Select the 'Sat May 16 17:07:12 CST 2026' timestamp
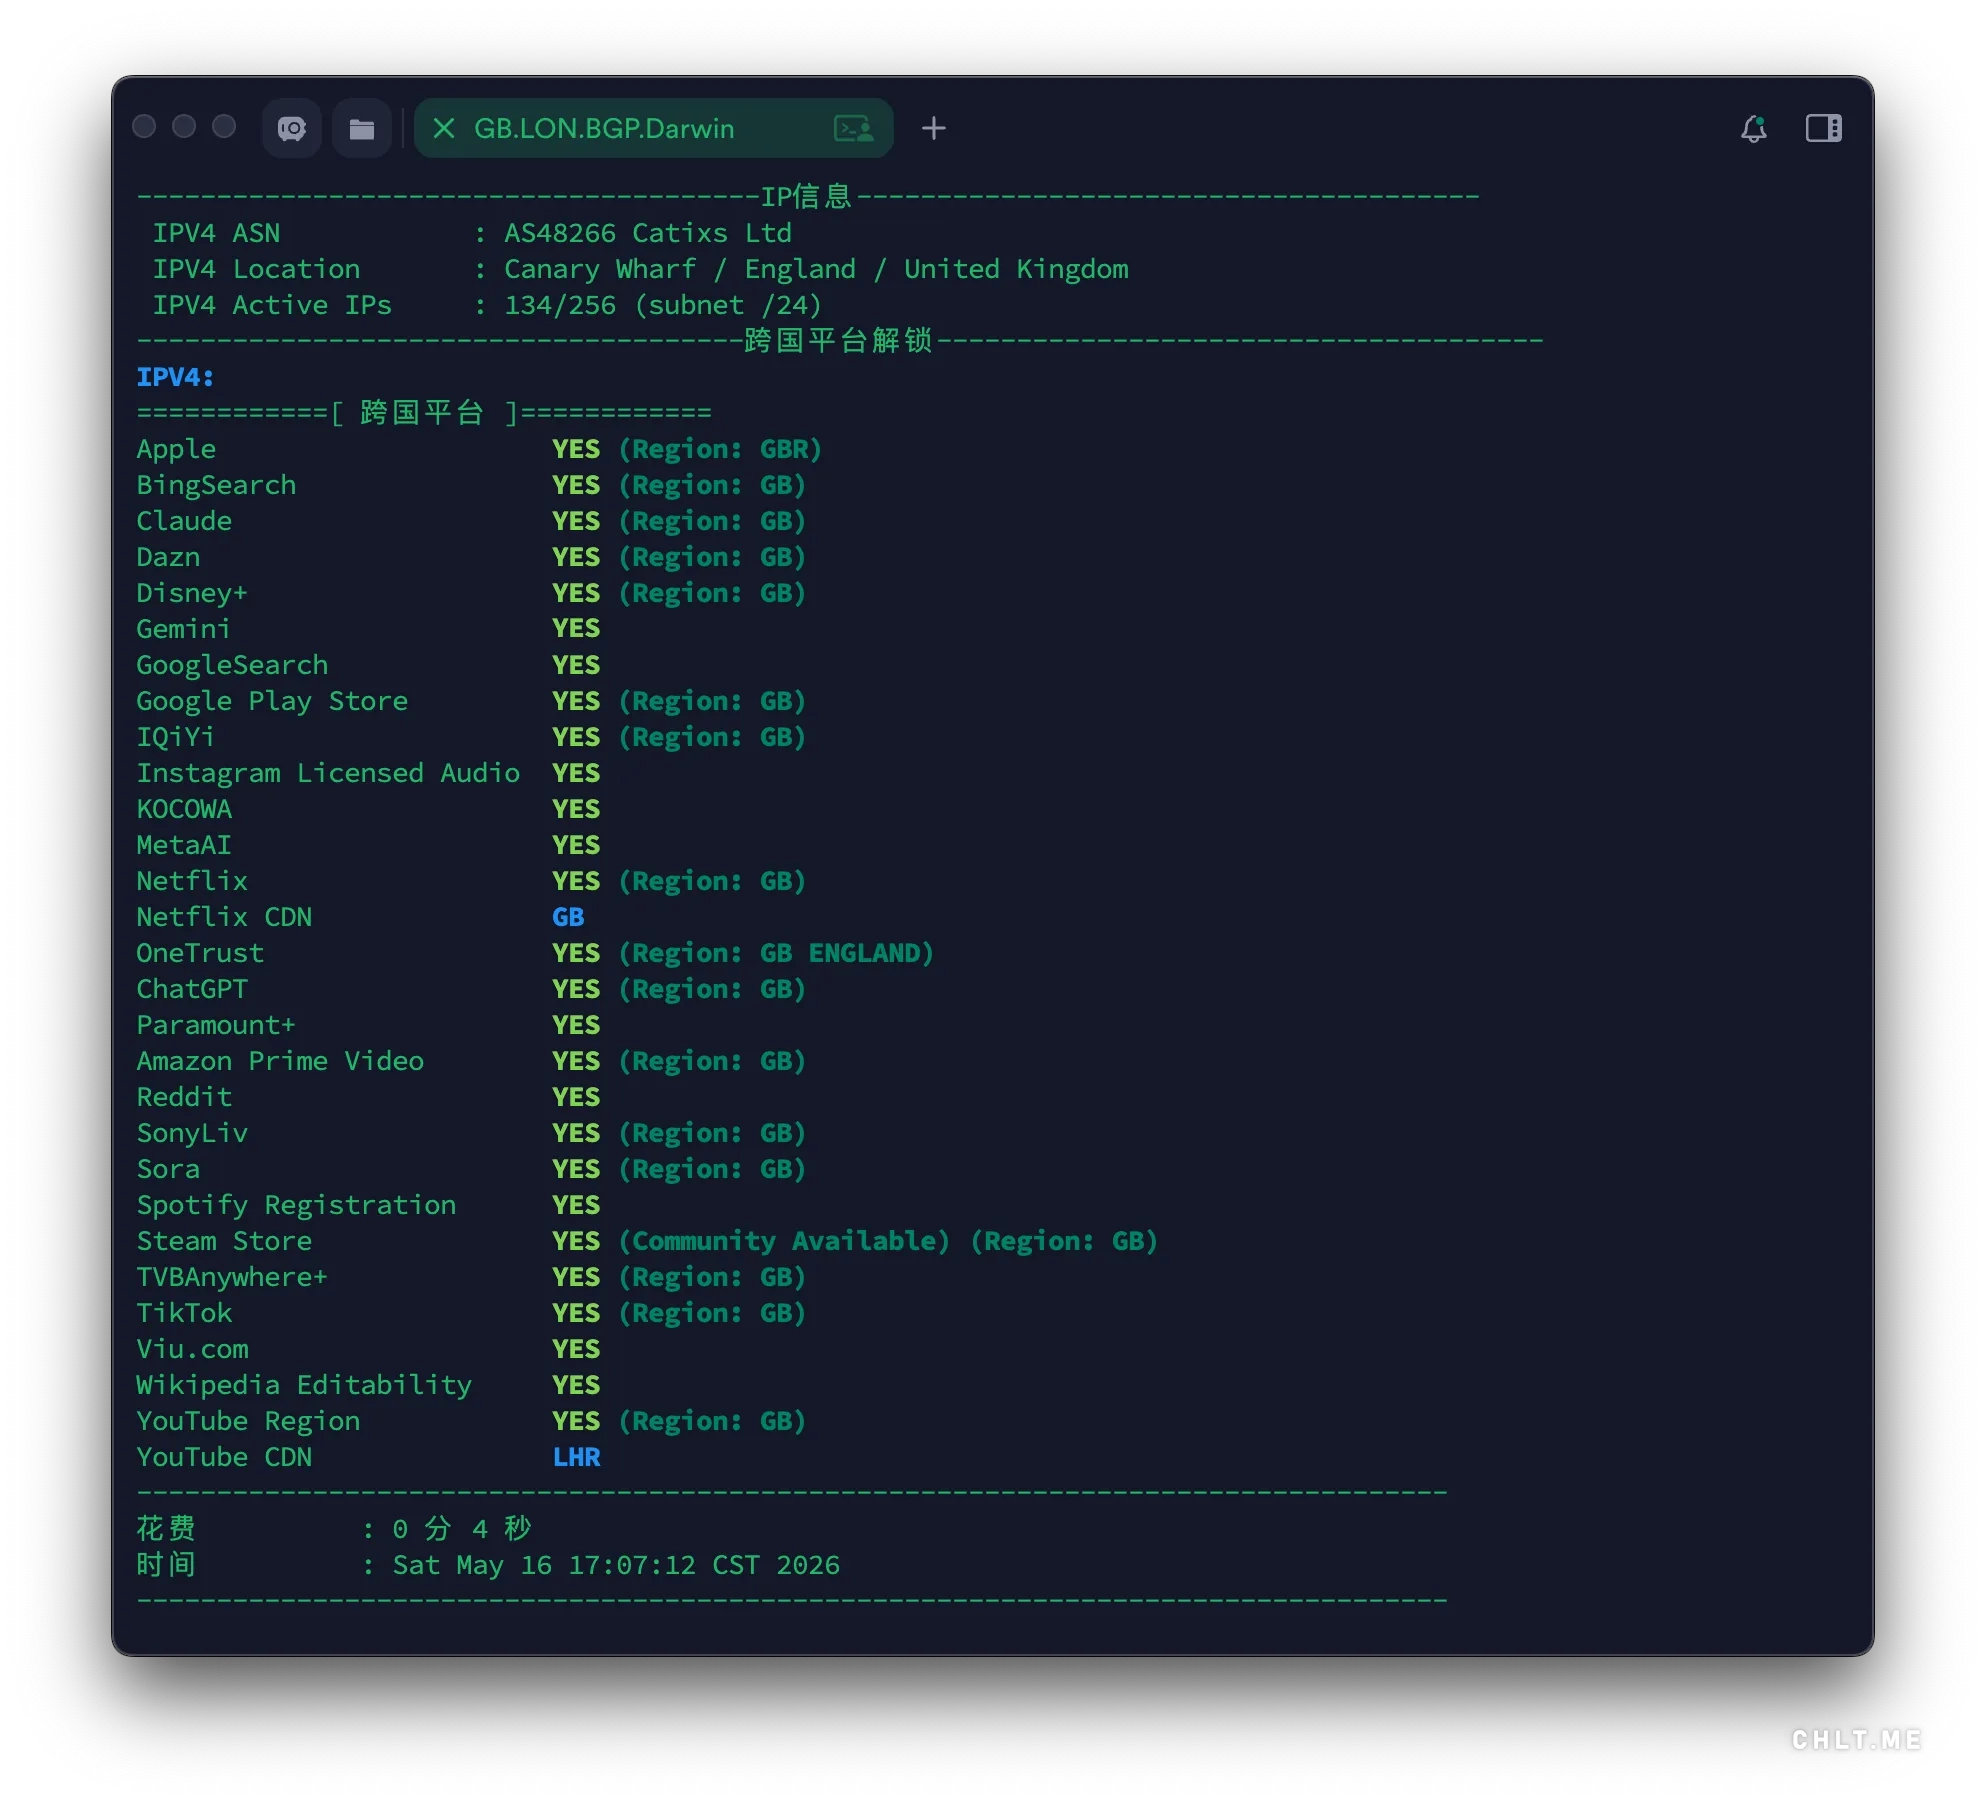Viewport: 1986px width, 1804px height. pyautogui.click(x=616, y=1565)
